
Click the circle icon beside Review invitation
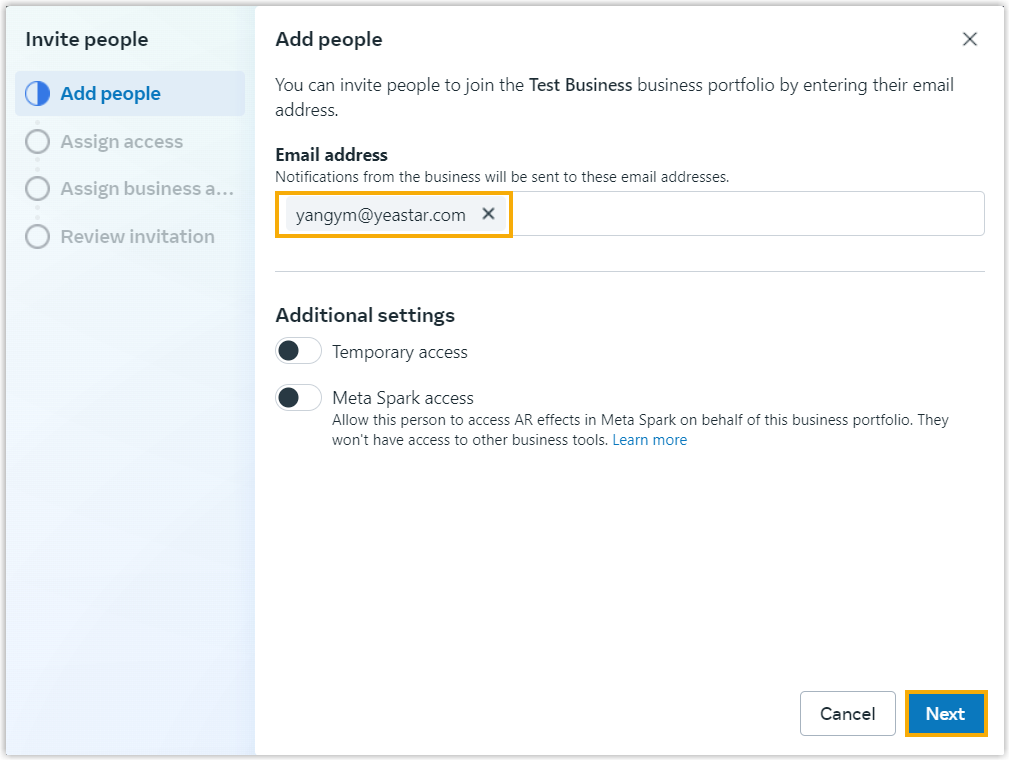37,237
